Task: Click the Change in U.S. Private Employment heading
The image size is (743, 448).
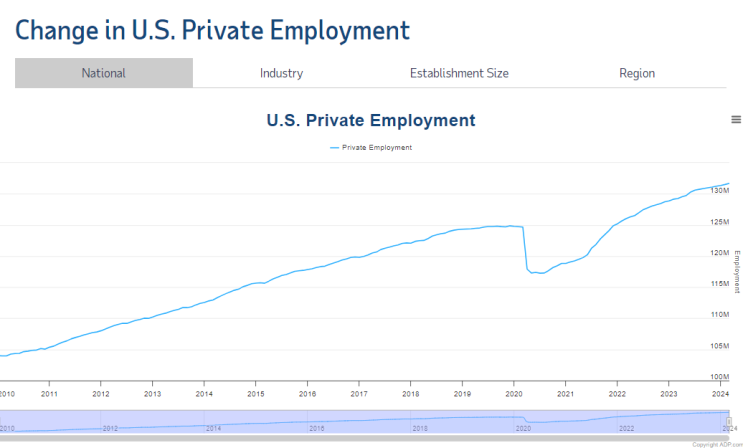Action: point(212,29)
